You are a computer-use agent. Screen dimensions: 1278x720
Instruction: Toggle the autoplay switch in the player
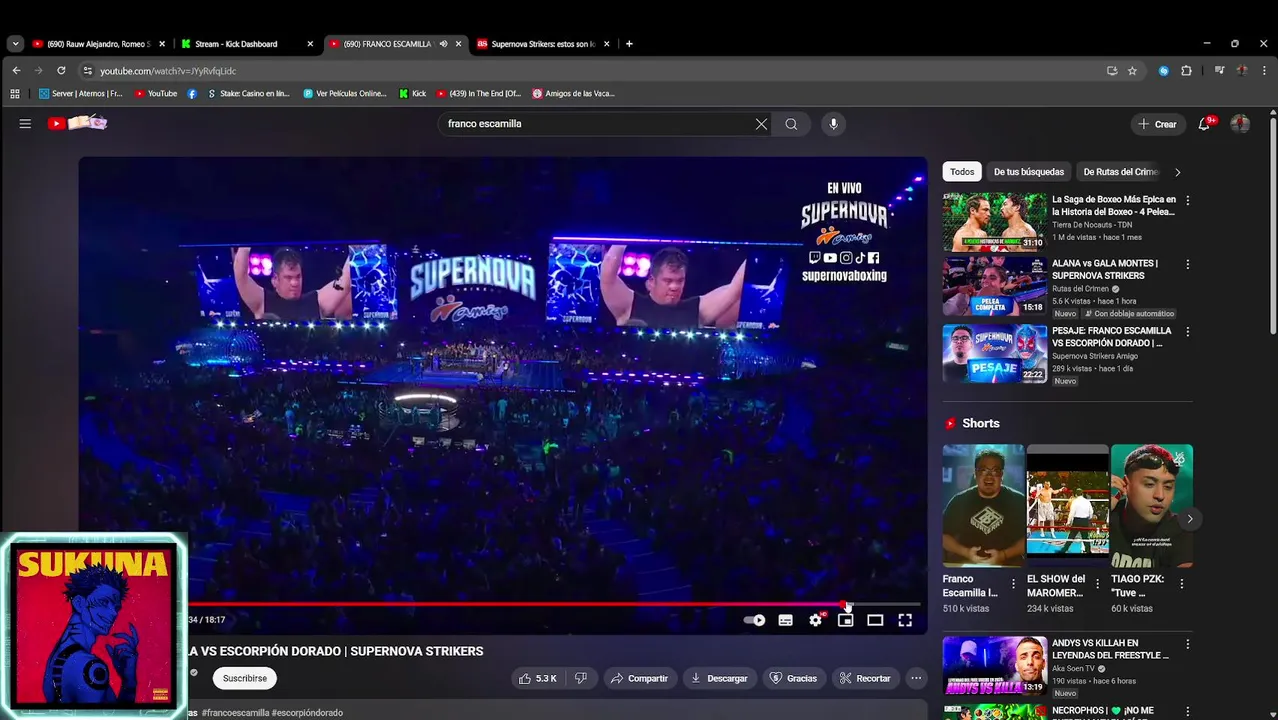tap(755, 620)
